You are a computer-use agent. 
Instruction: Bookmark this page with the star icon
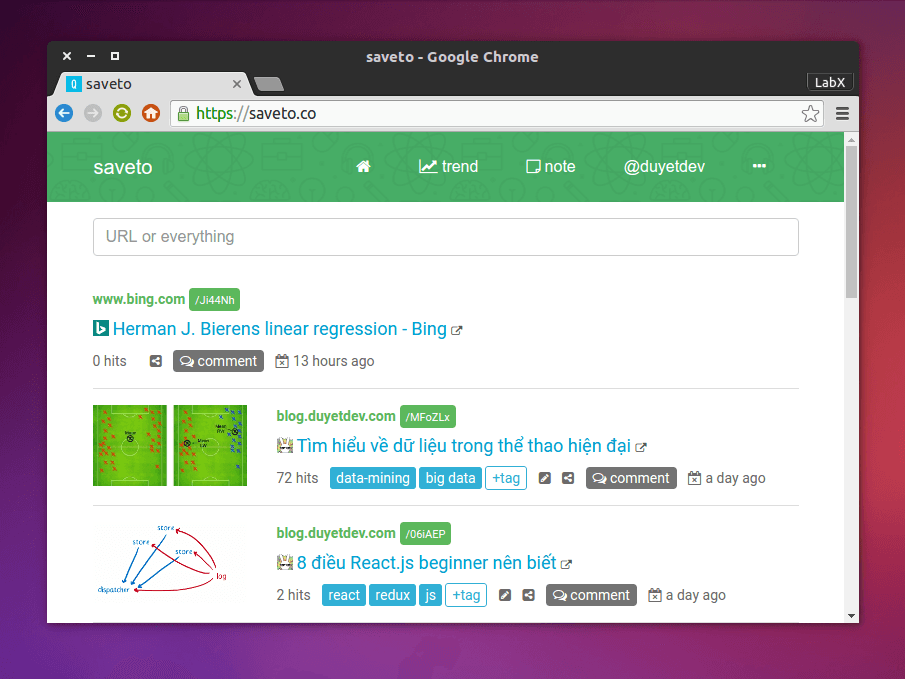(810, 114)
